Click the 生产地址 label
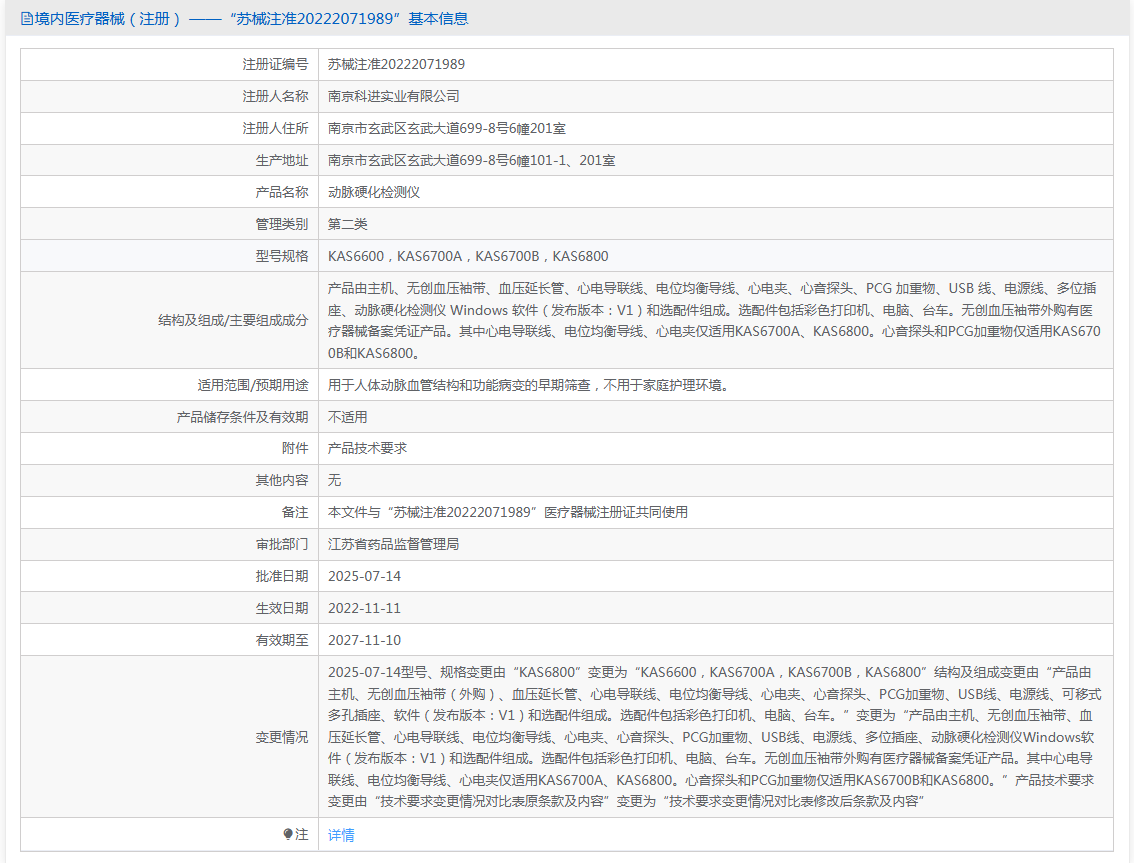Screen dimensions: 1134x863 [x=281, y=161]
